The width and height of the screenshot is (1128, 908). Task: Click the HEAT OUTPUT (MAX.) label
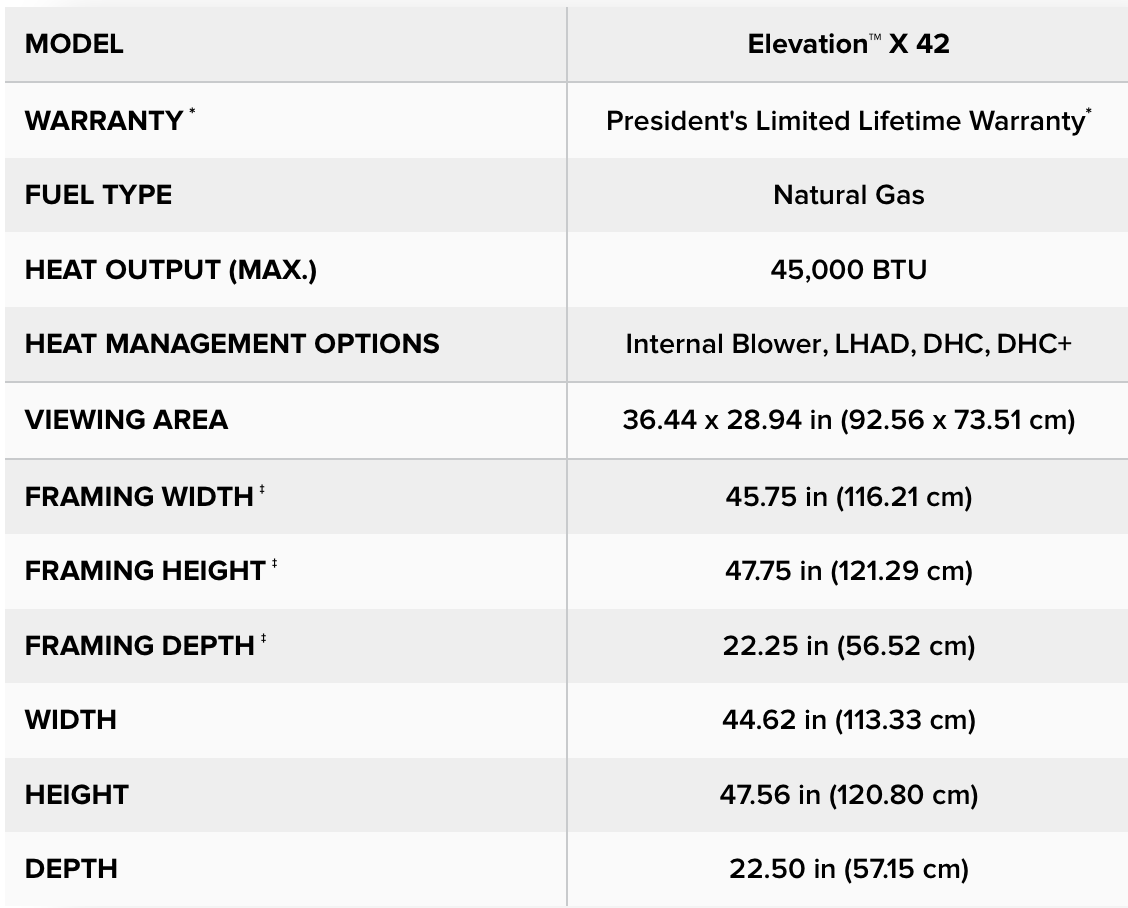170,270
